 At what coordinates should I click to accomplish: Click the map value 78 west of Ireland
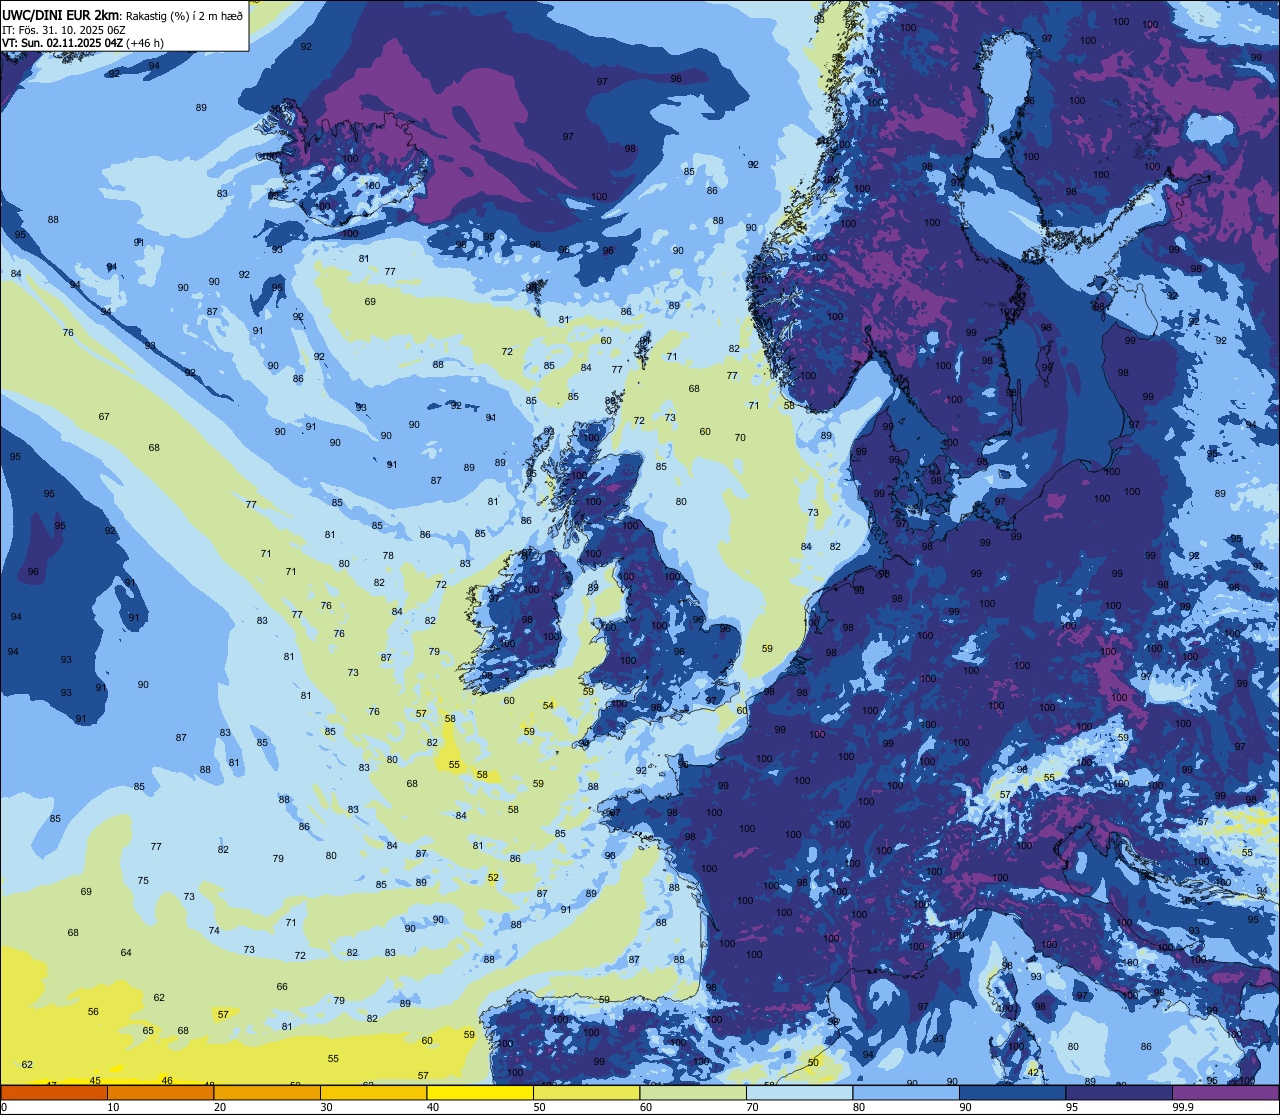coord(388,555)
